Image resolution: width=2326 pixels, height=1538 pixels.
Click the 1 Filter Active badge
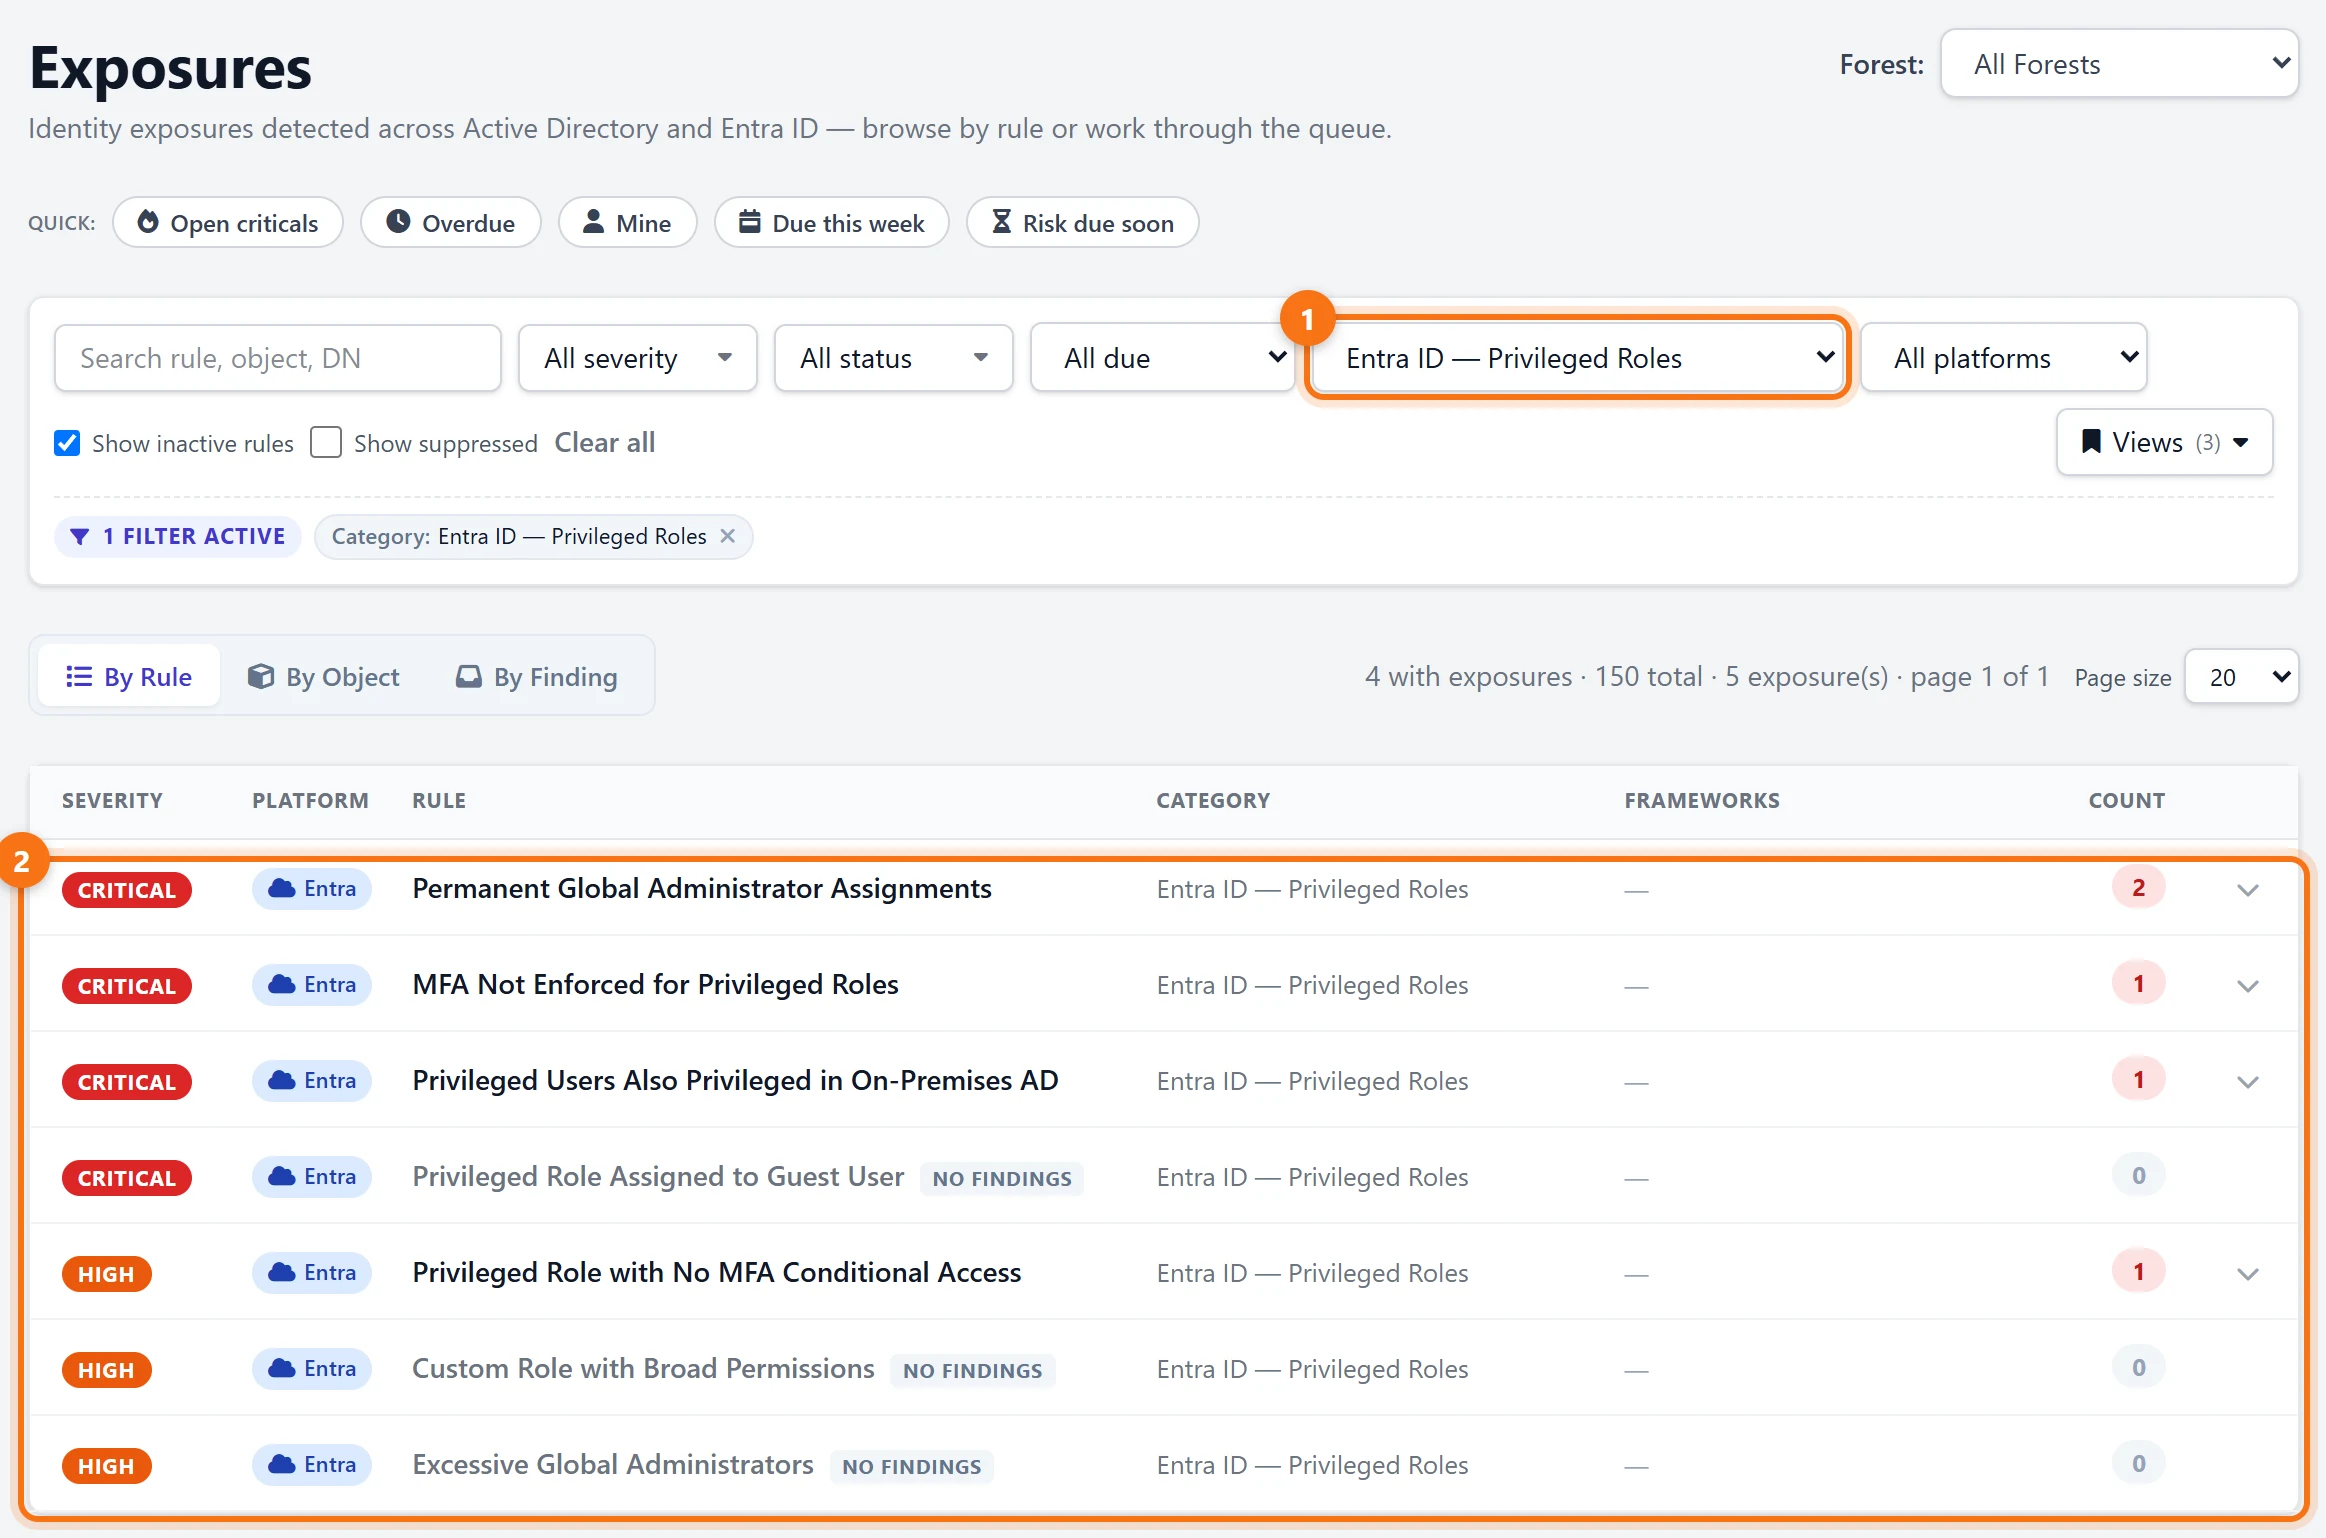[x=178, y=536]
